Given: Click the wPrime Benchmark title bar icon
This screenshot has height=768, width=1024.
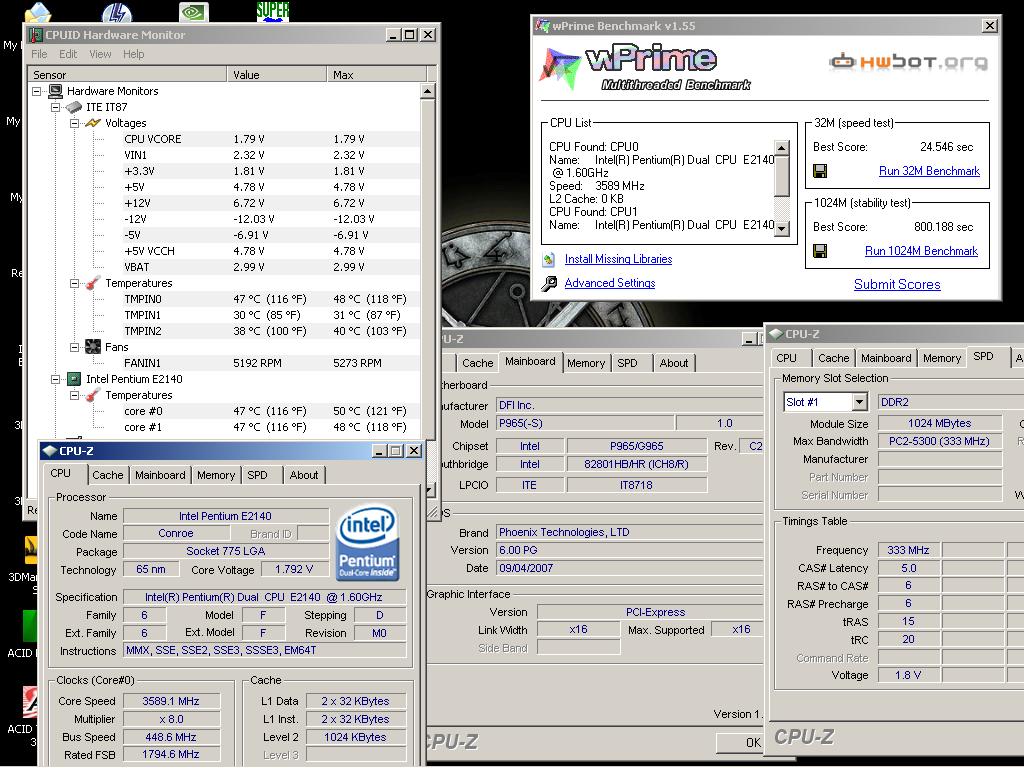Looking at the screenshot, I should 542,25.
